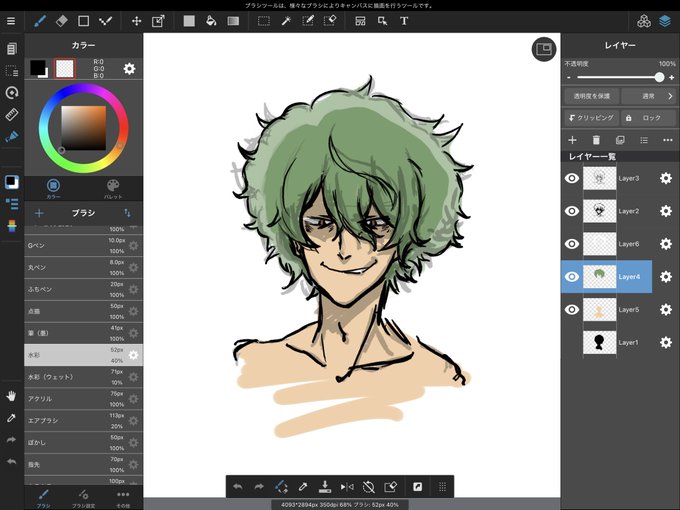The height and width of the screenshot is (510, 680).
Task: Toggle visibility of Layer5
Action: (572, 310)
